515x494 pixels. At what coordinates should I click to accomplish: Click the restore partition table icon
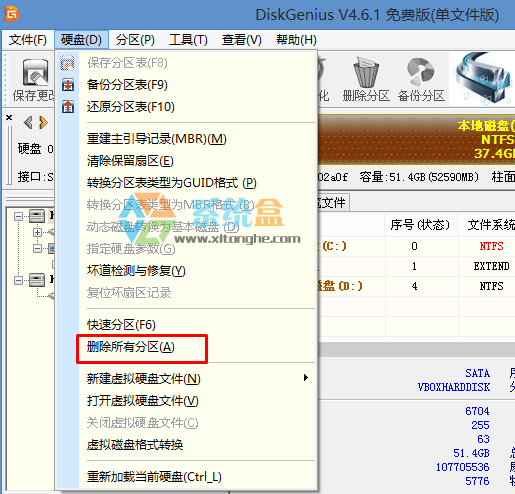(68, 107)
